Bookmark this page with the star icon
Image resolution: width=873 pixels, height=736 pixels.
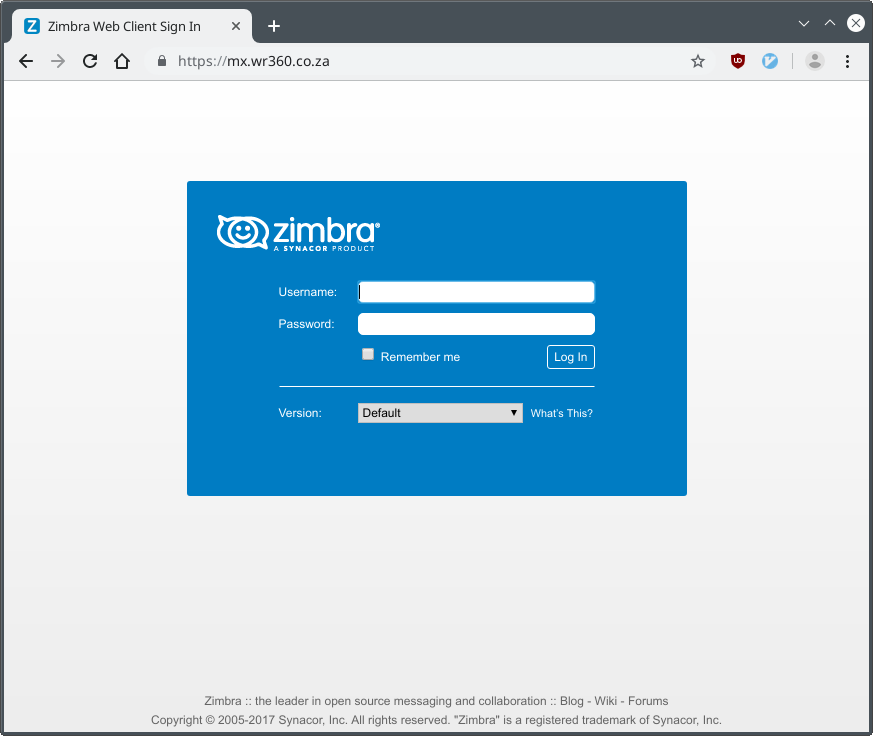698,61
